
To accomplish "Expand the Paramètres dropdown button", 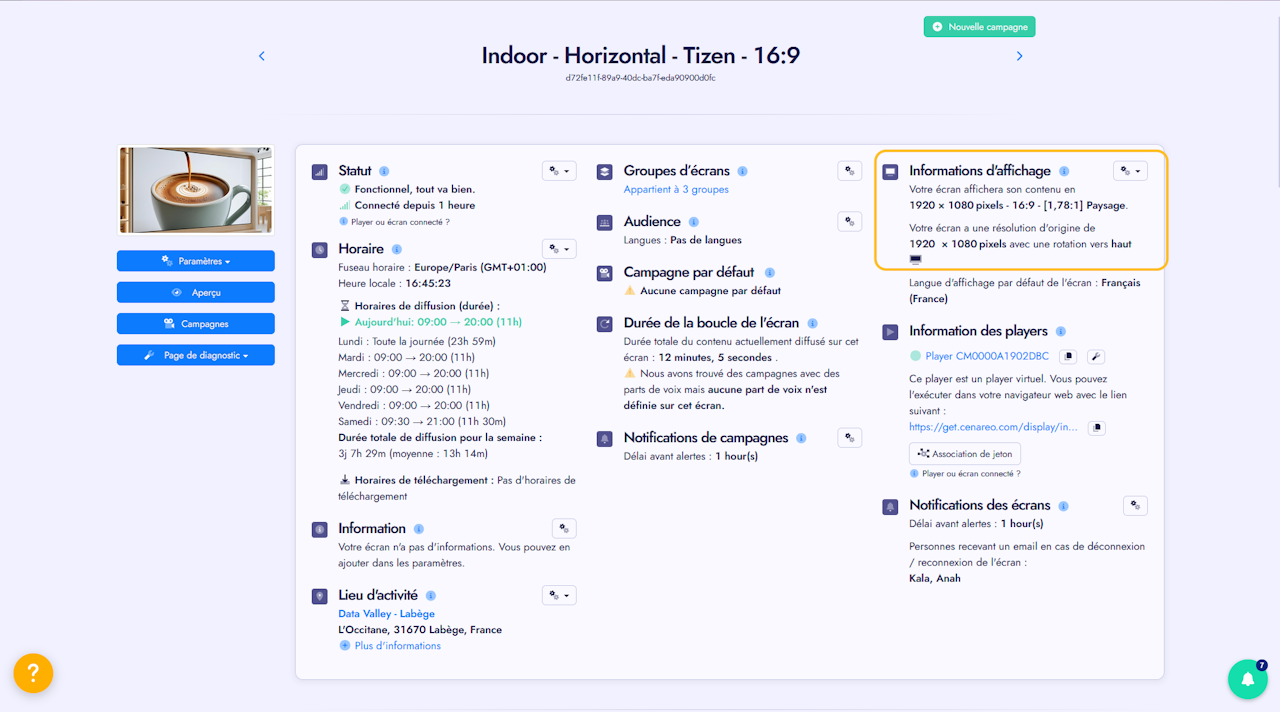I will (196, 261).
